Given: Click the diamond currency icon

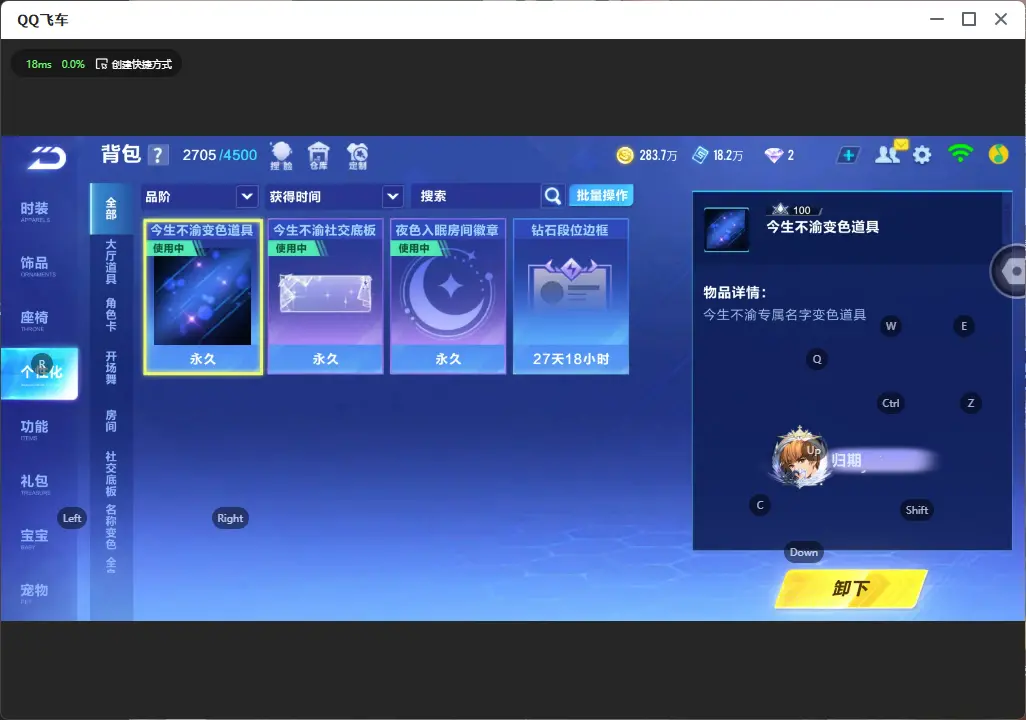Looking at the screenshot, I should point(773,155).
